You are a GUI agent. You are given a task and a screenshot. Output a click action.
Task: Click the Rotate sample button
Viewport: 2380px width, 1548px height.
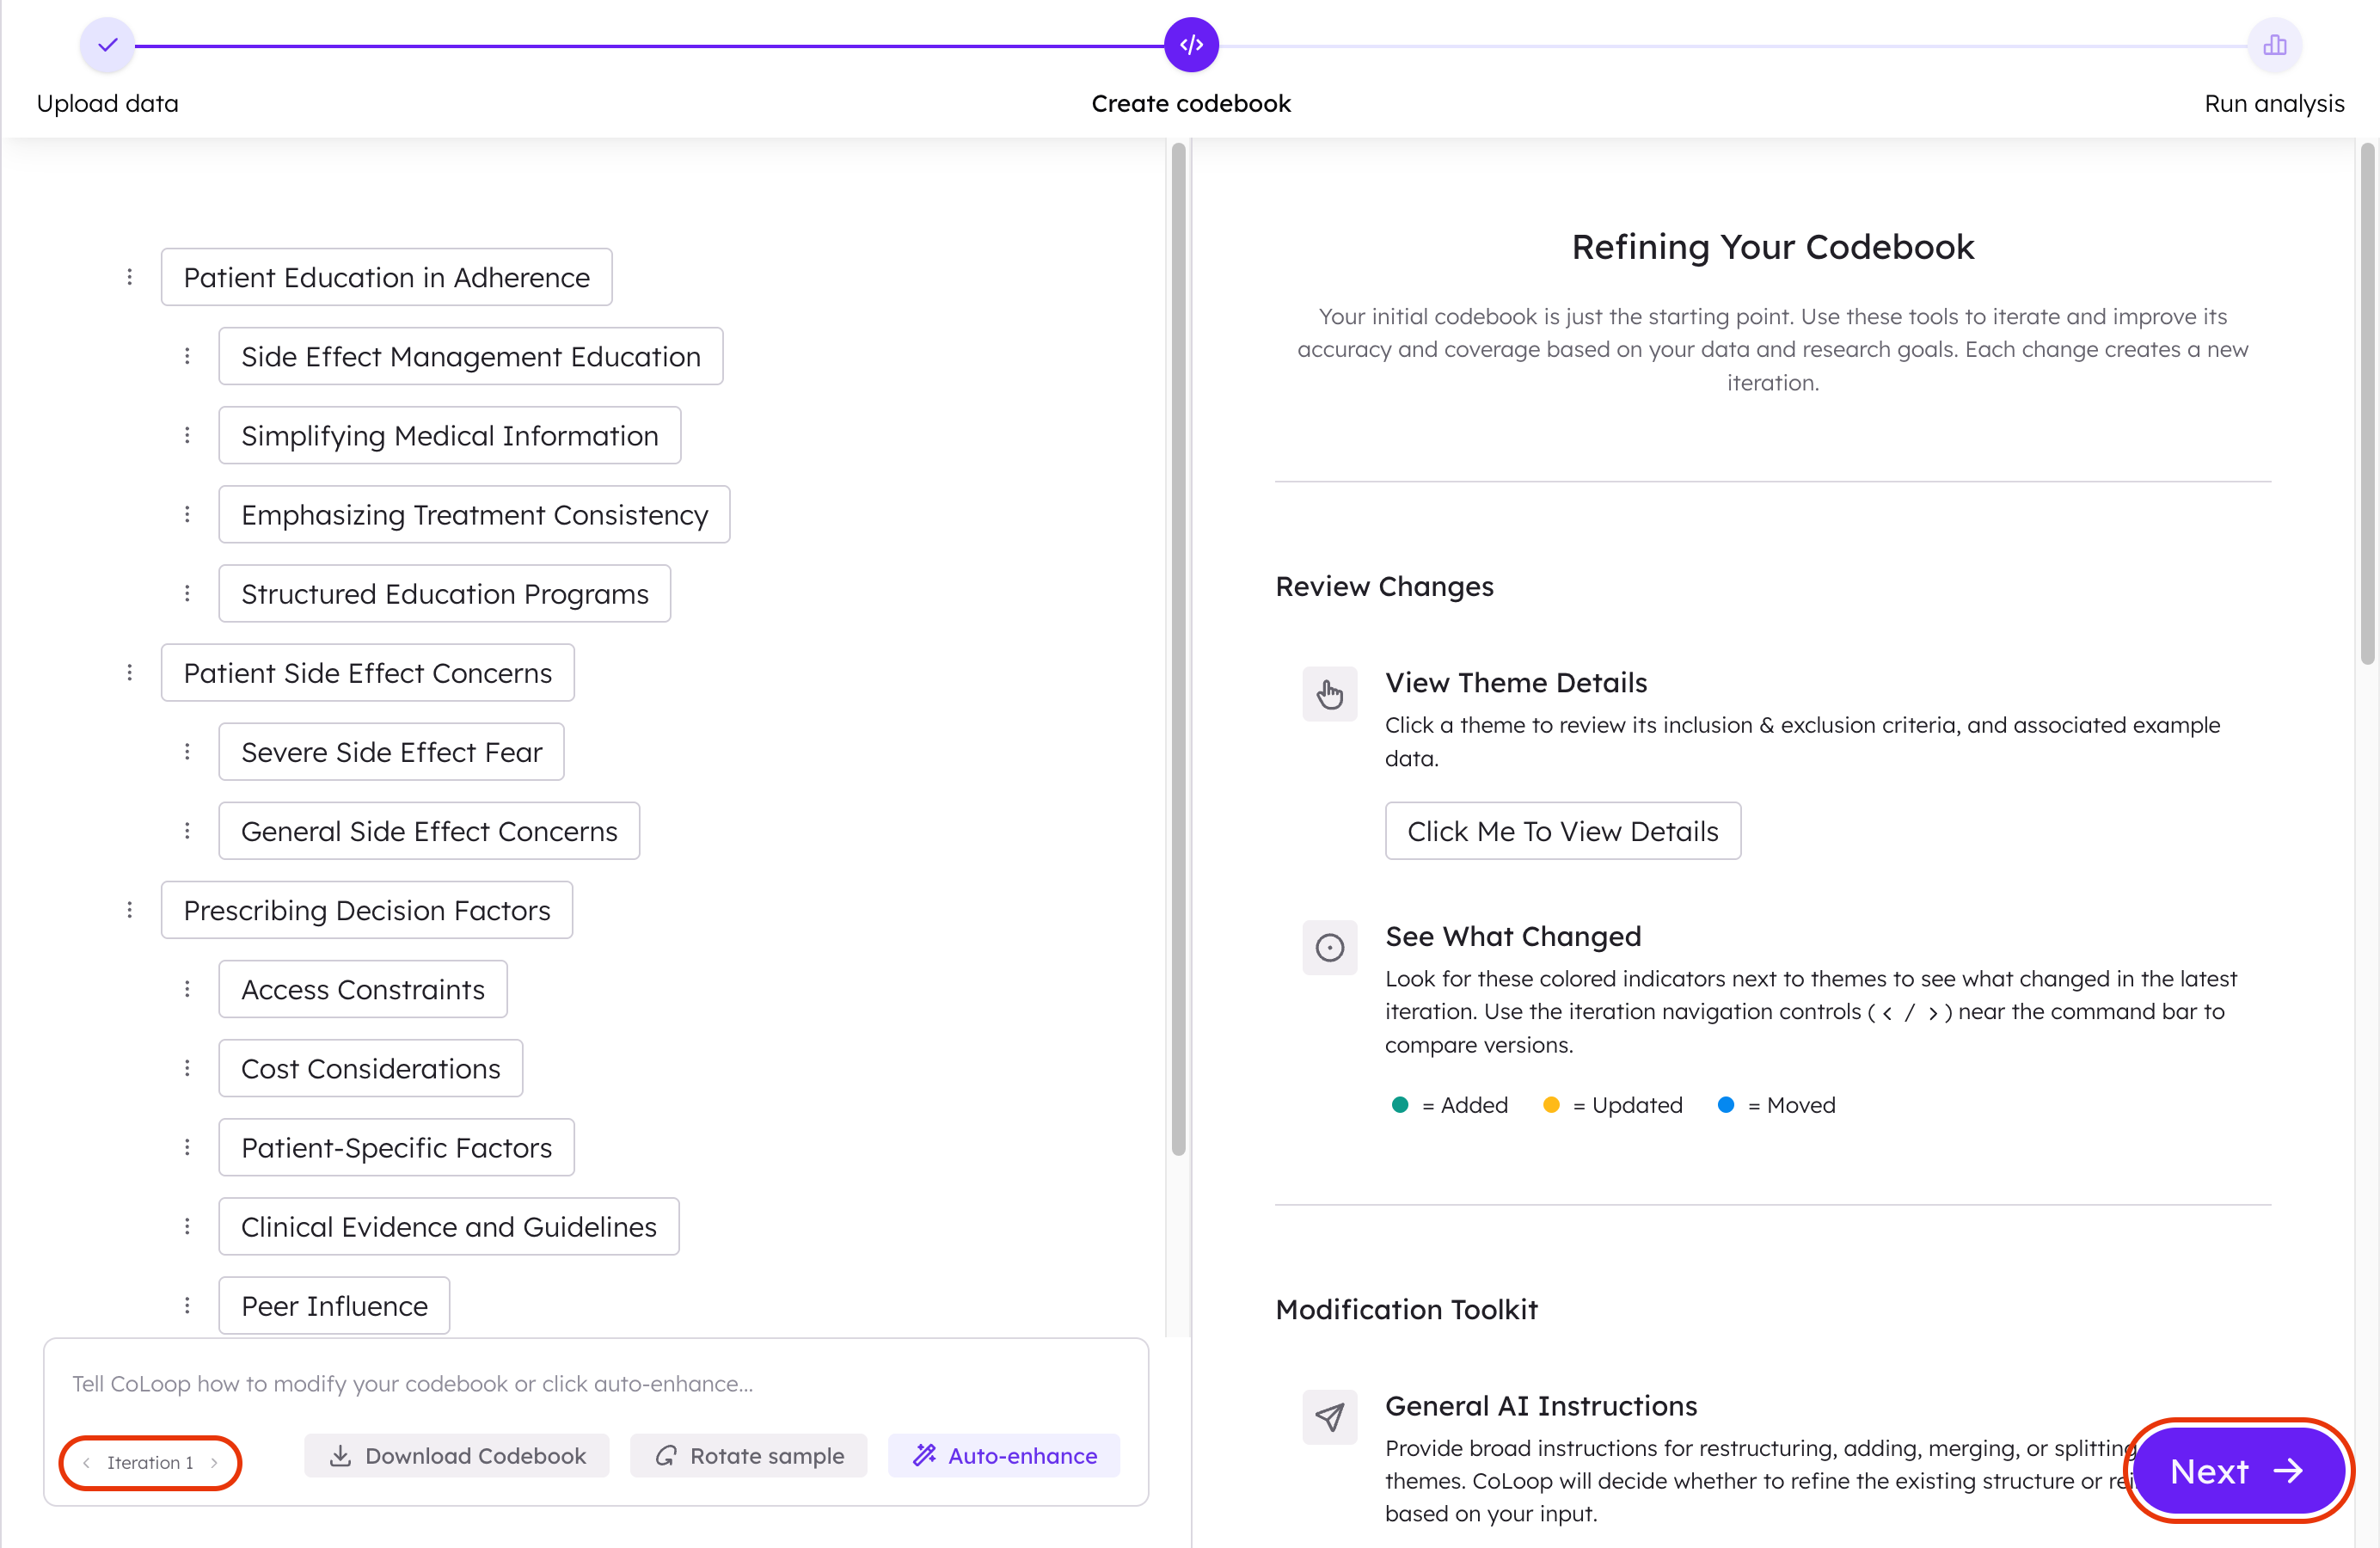click(x=749, y=1456)
